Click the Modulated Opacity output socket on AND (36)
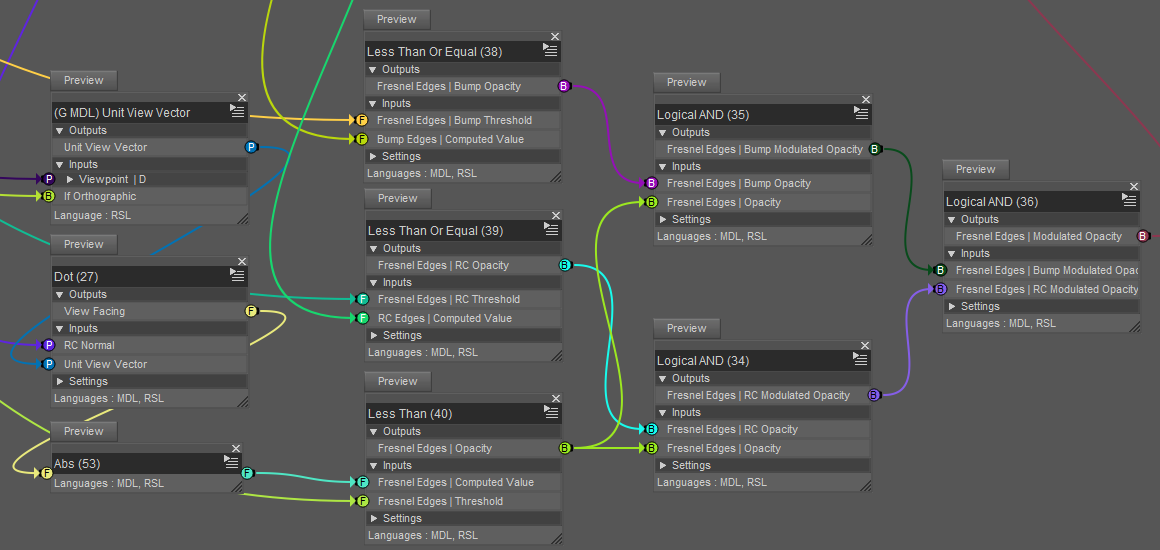Screen dimensions: 1160x550 pyautogui.click(x=1142, y=236)
